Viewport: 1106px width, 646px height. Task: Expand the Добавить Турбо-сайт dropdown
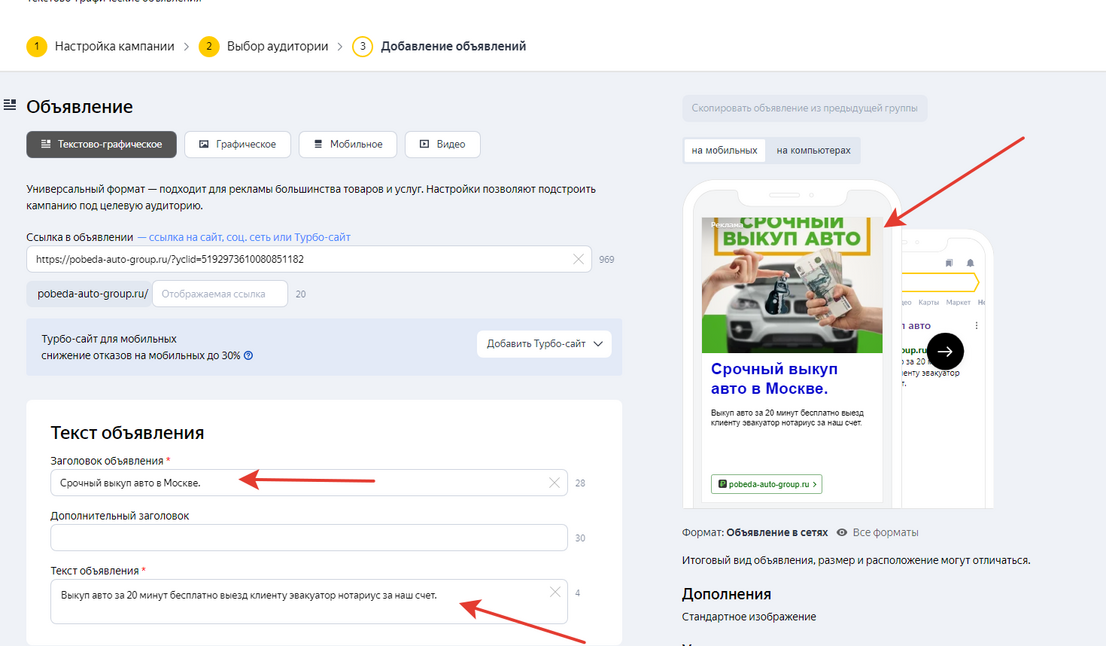(544, 344)
